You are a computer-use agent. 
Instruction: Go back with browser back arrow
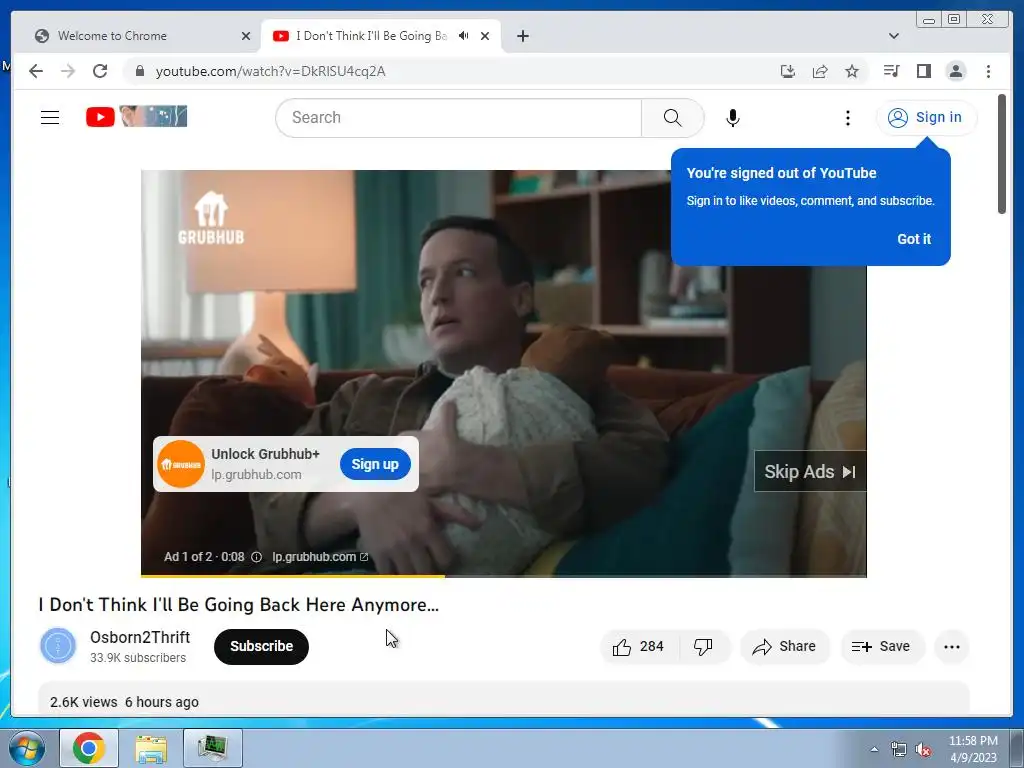pyautogui.click(x=36, y=71)
